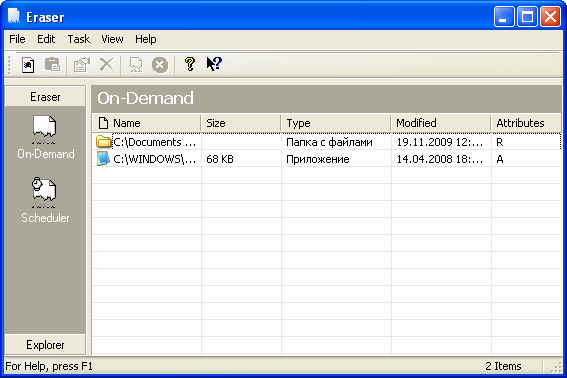Viewport: 567px width, 378px height.
Task: Click the Папка с файлами type cell
Action: (329, 142)
